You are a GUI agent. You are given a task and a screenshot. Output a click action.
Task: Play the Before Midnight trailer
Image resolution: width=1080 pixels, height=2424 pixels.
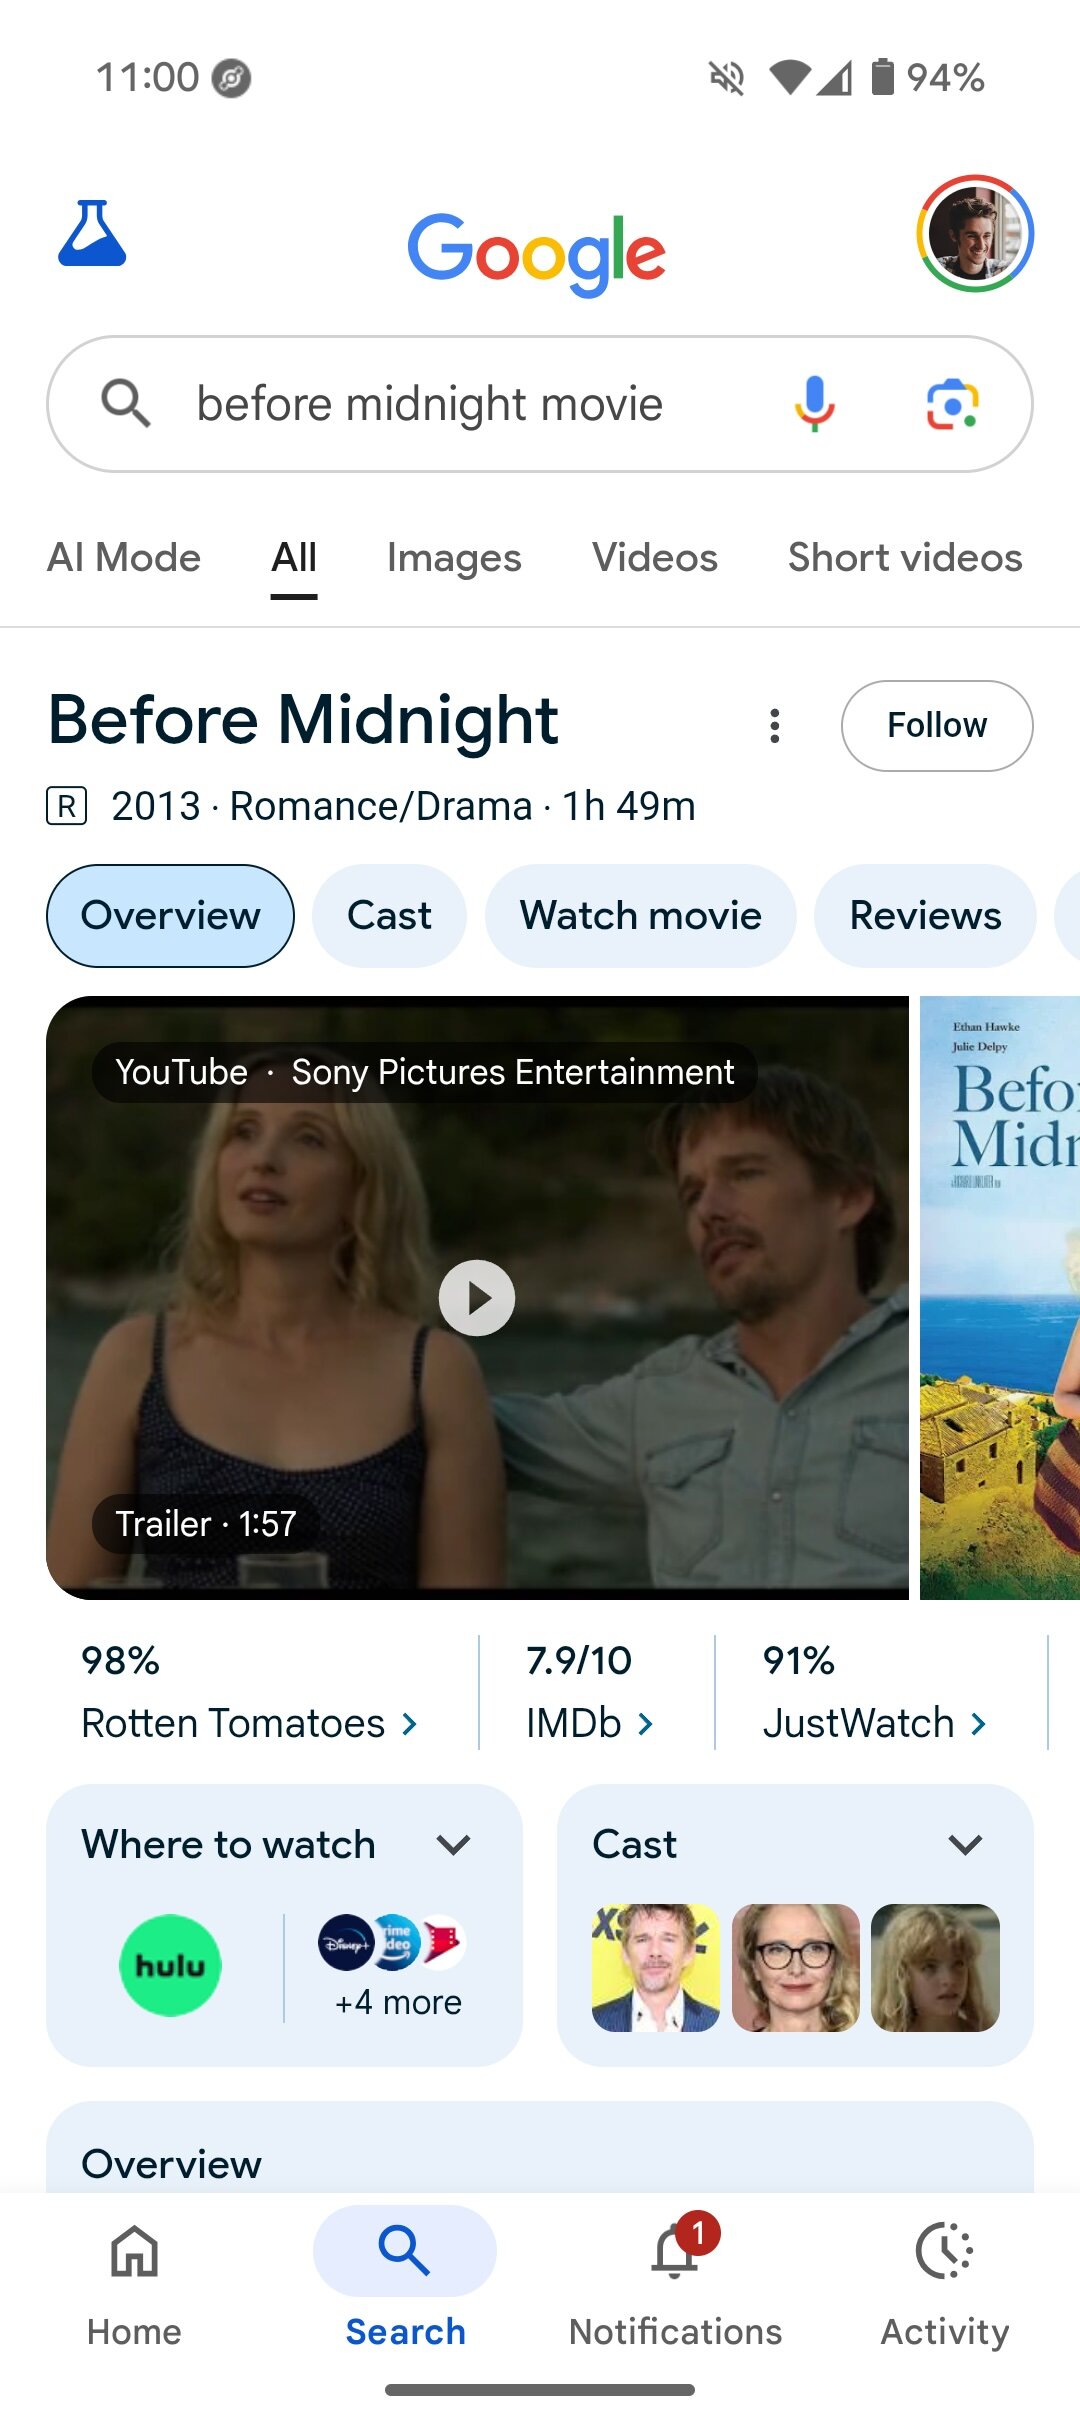(x=477, y=1298)
